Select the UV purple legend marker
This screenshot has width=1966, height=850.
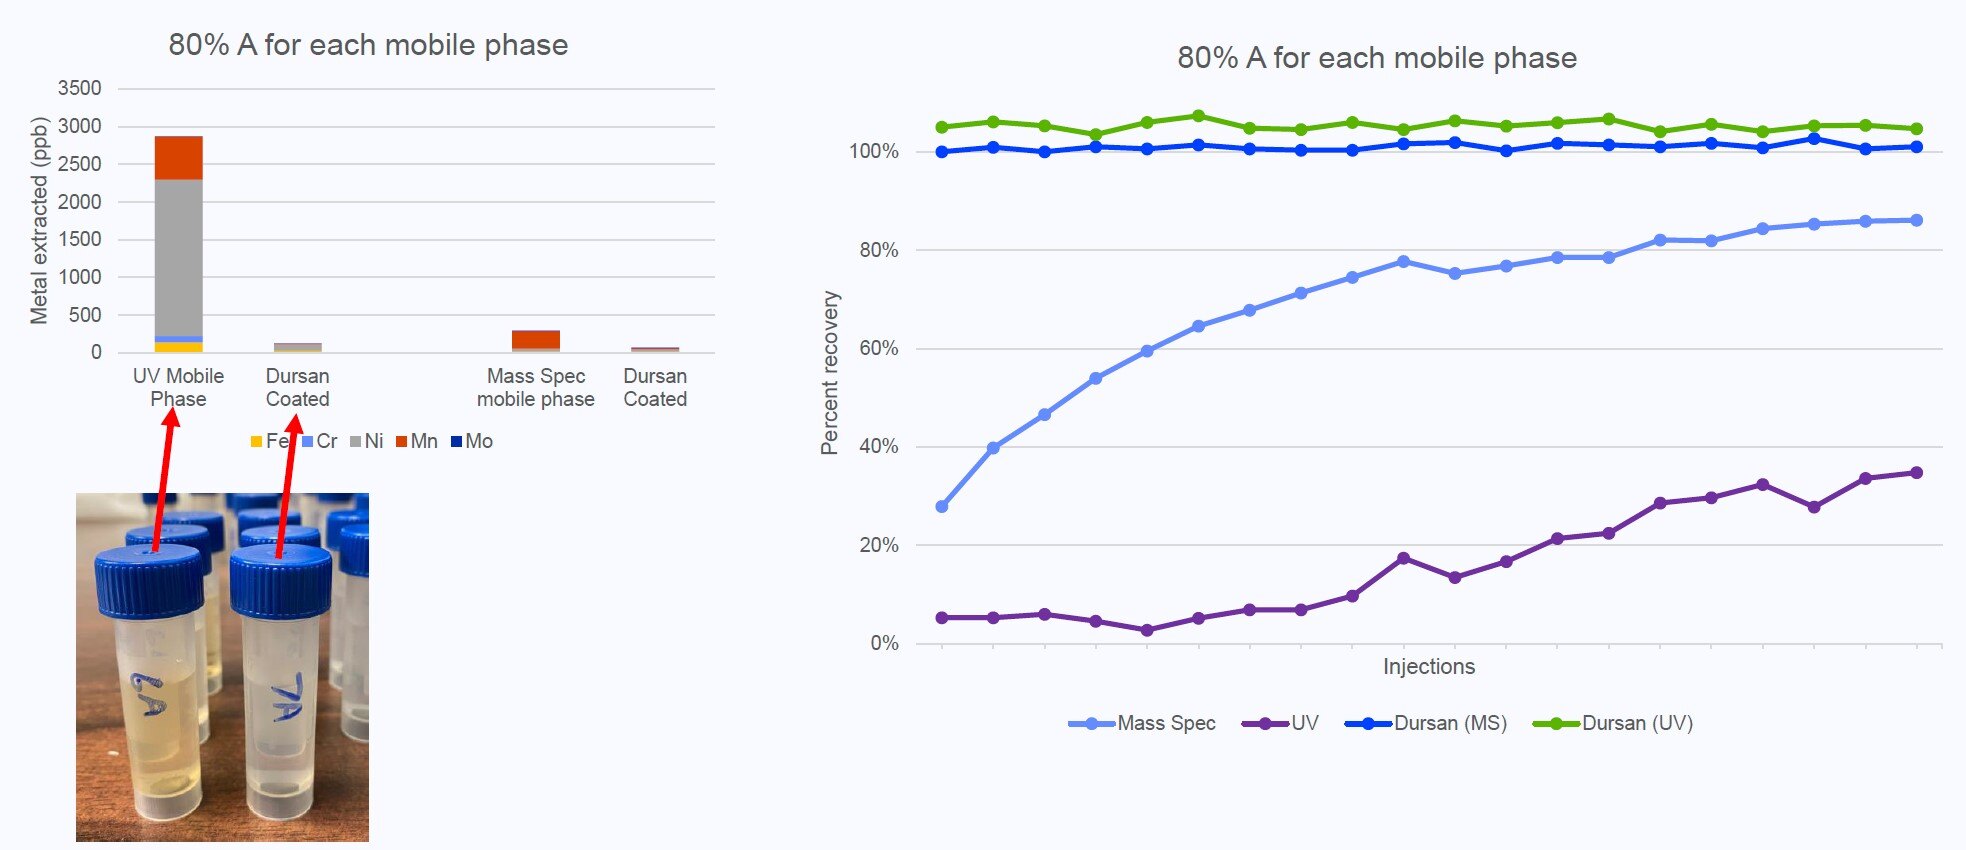click(x=1265, y=723)
